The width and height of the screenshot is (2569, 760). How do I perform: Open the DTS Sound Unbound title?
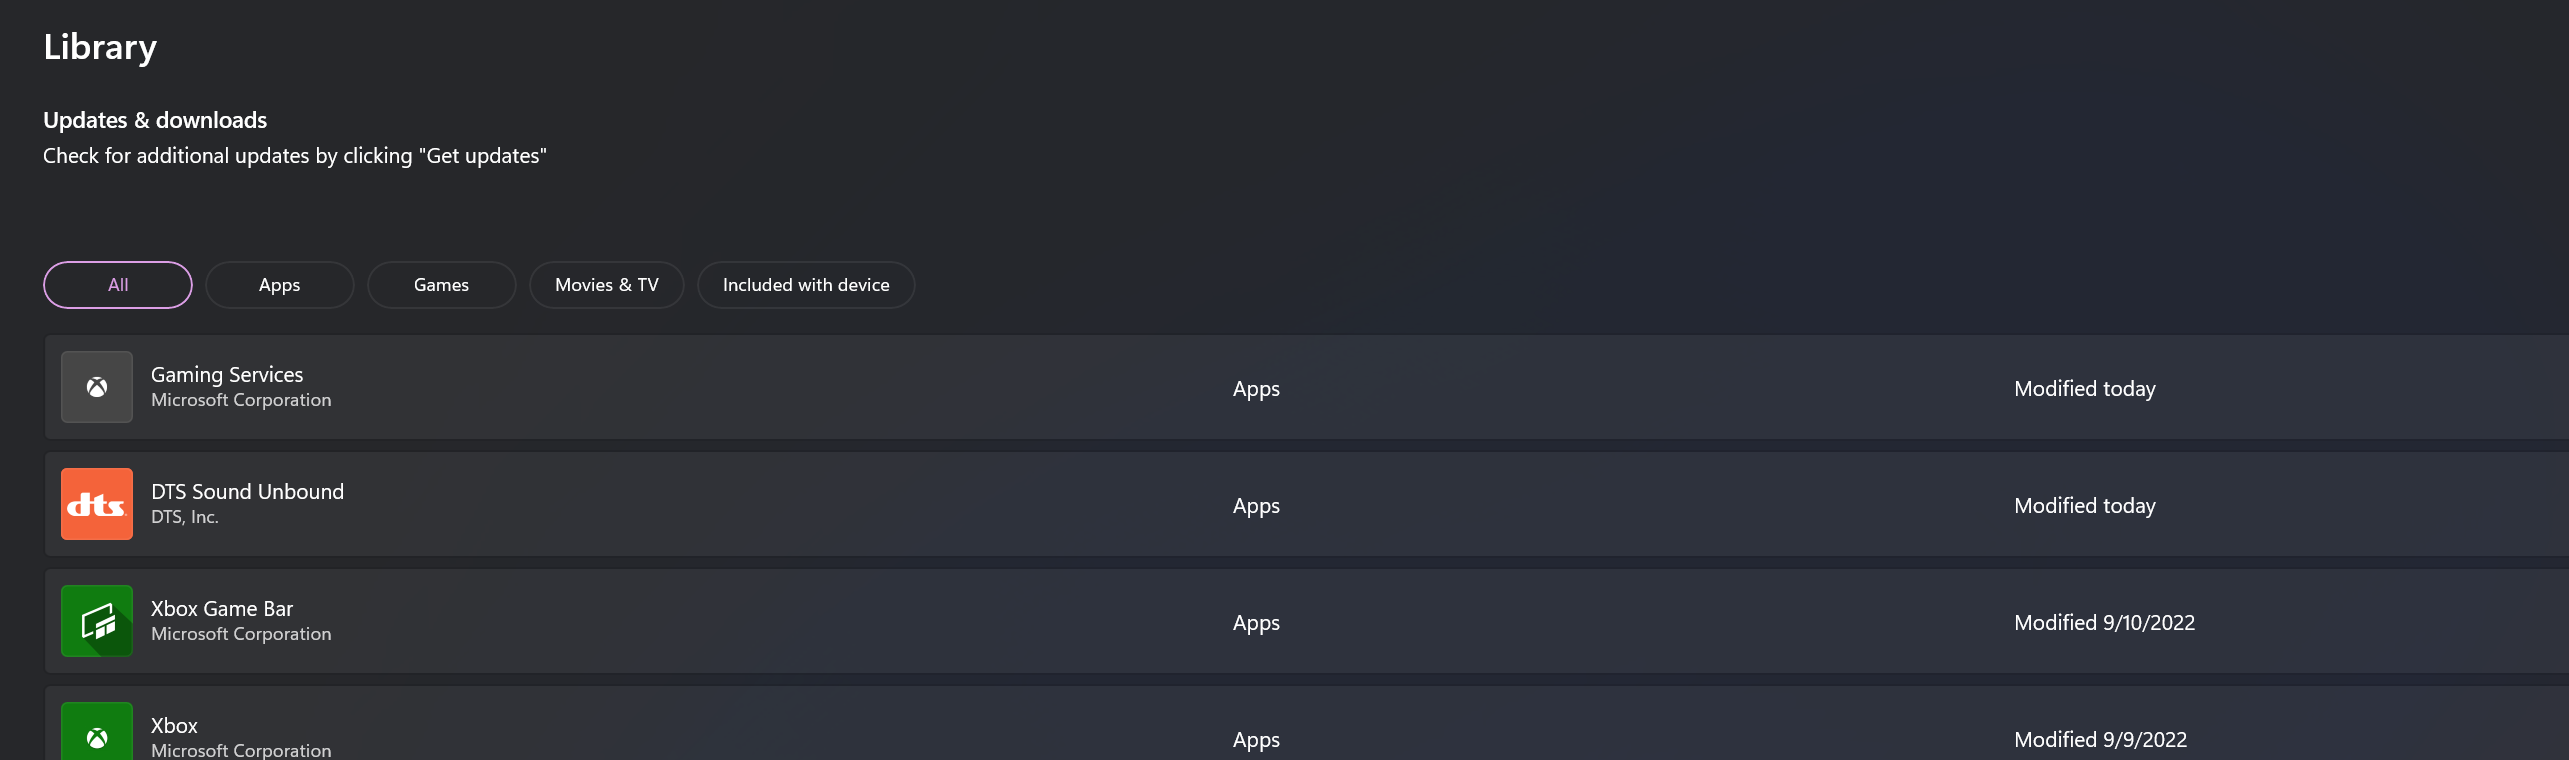247,491
